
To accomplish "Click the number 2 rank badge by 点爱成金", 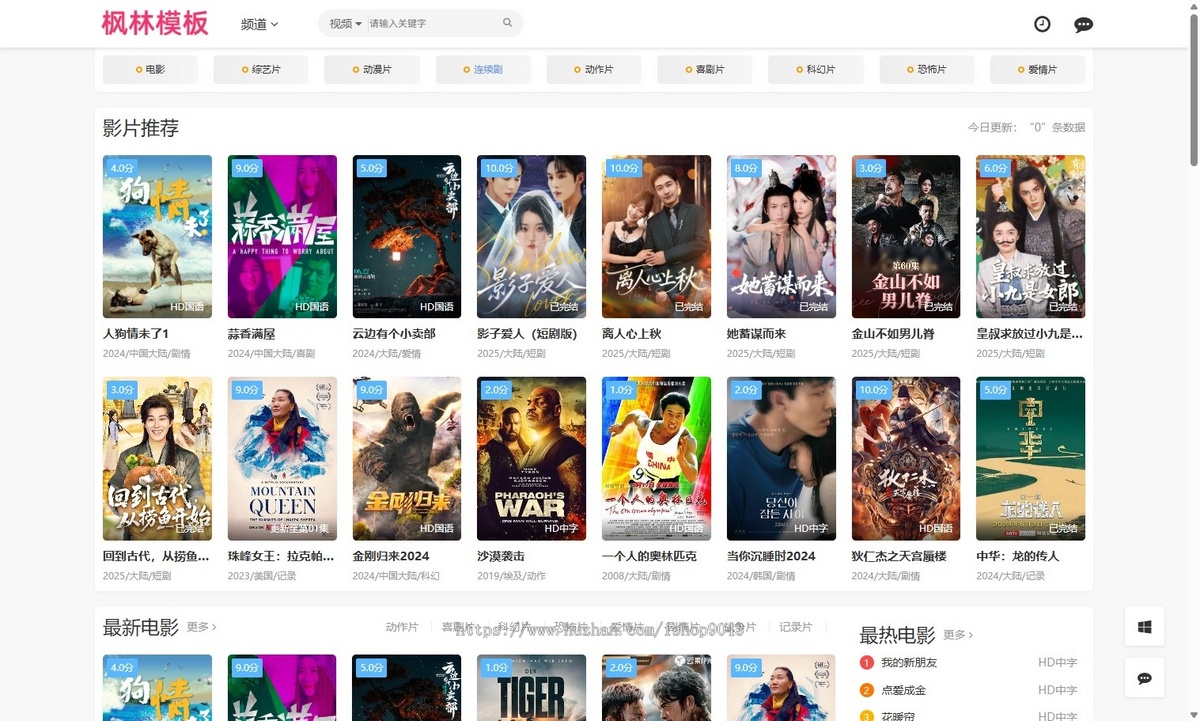I will coord(867,690).
